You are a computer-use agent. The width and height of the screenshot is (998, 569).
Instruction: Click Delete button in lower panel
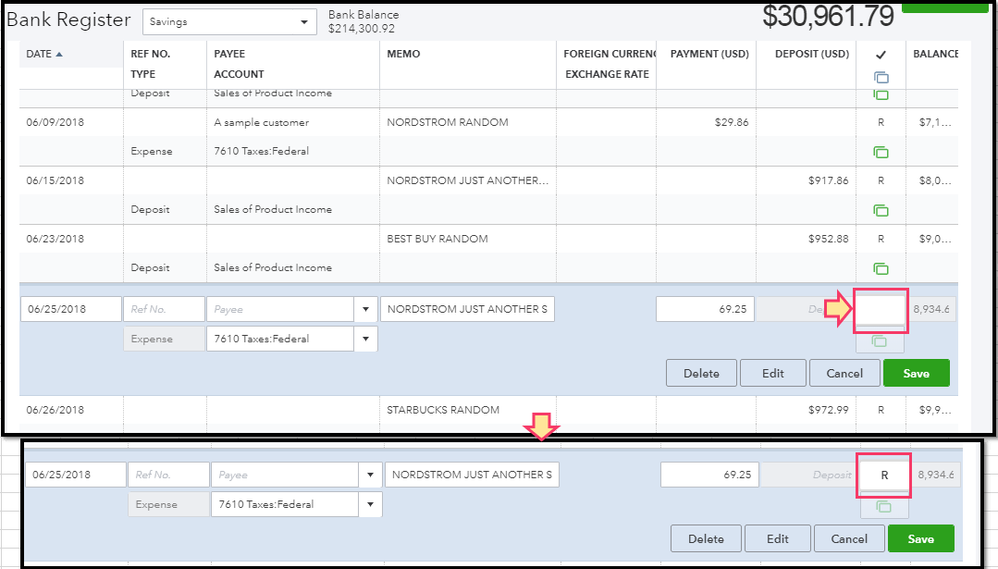[x=706, y=539]
